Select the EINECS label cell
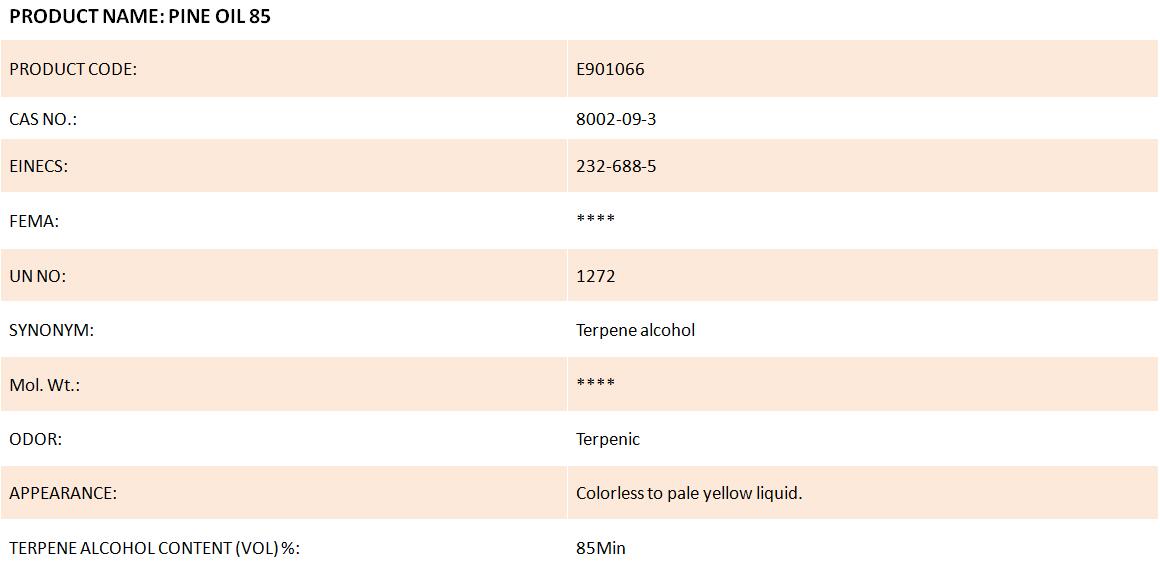Viewport: 1160px width, 563px height. click(x=283, y=166)
